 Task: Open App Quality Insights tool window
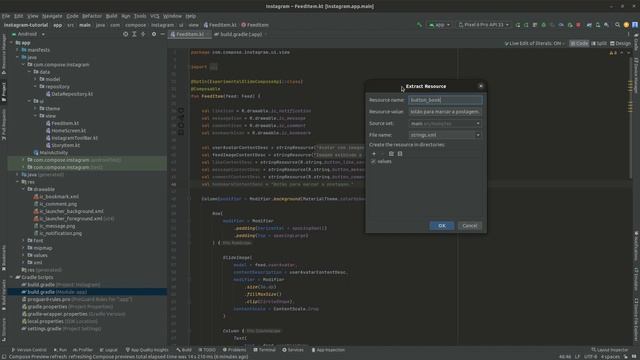point(147,350)
